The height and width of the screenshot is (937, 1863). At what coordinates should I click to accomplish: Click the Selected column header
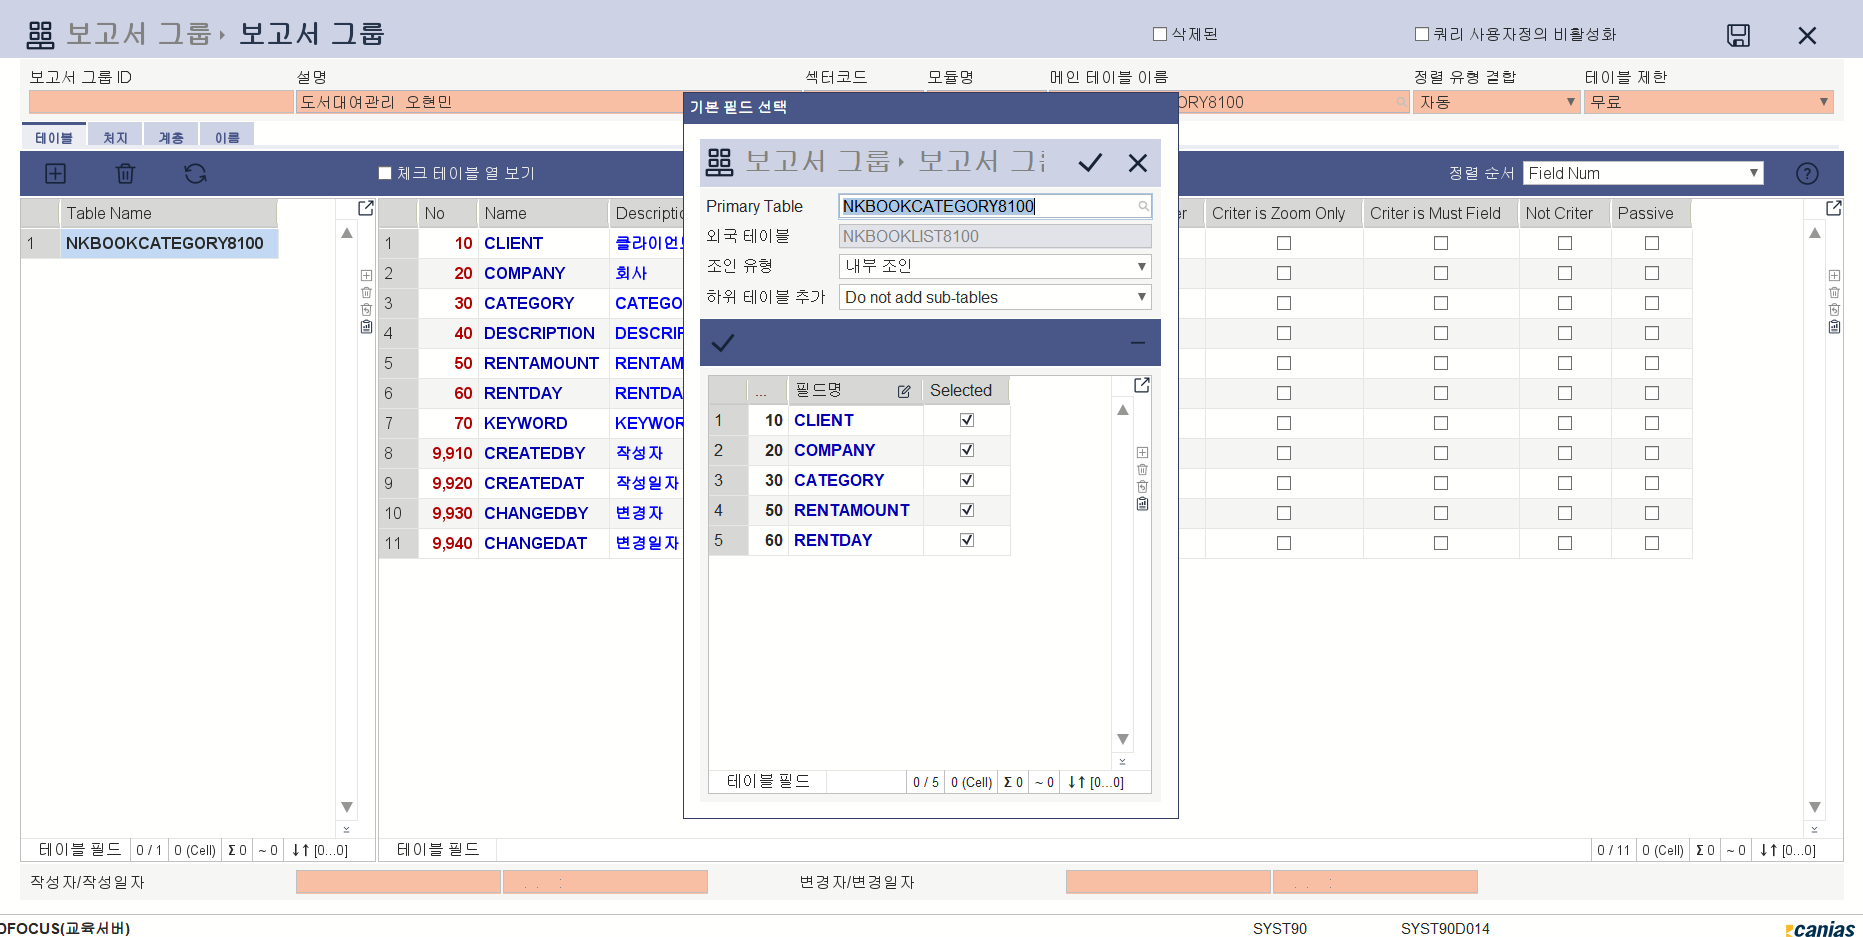[x=965, y=390]
